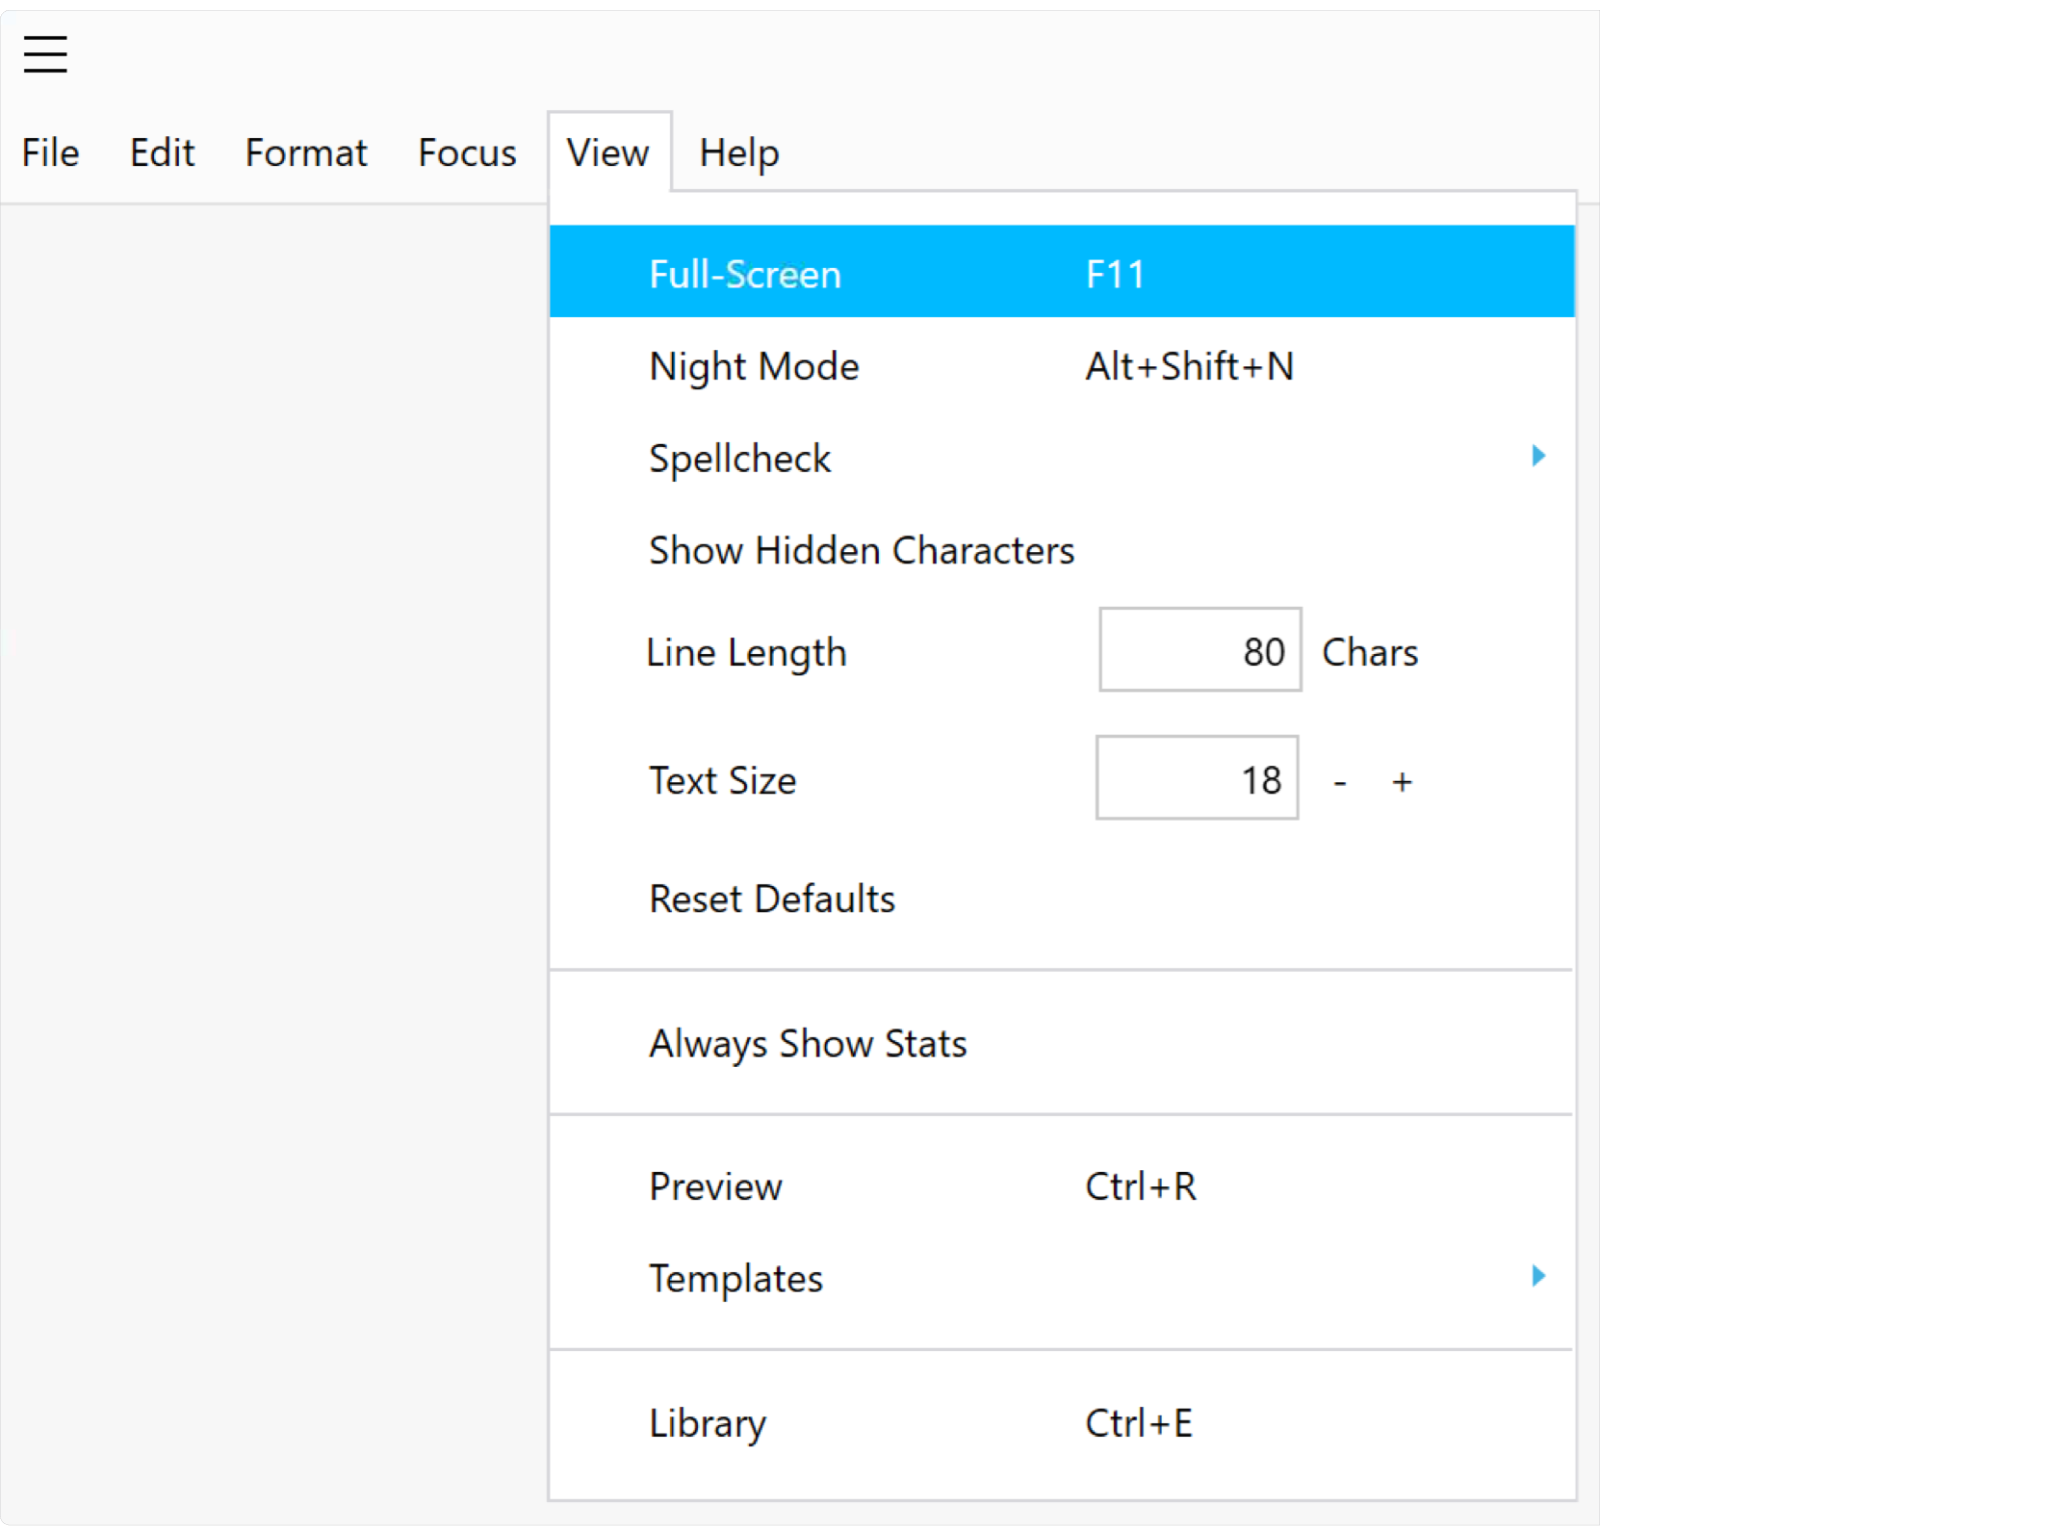
Task: Focus the Line Length input field
Action: tap(1200, 650)
